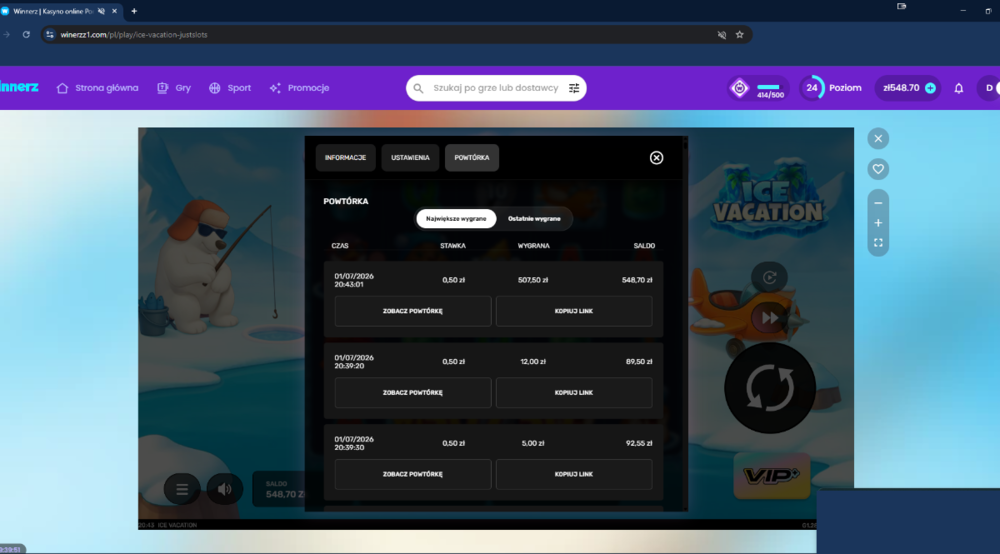Switch to the Ustawienia tab

tap(410, 157)
